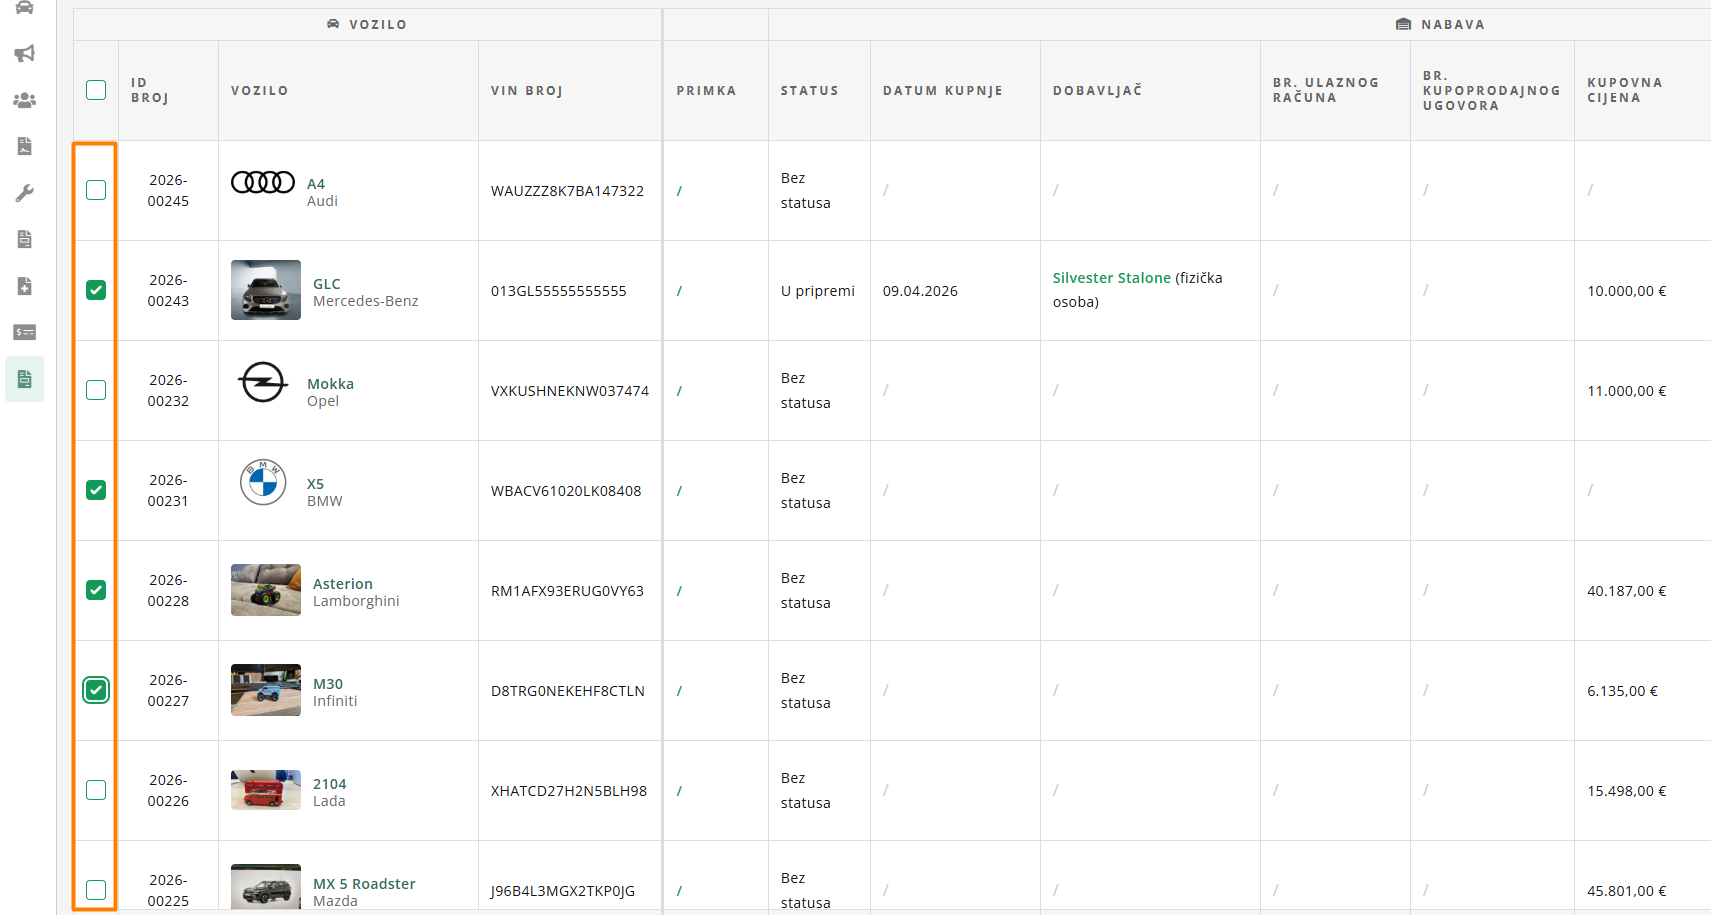This screenshot has width=1711, height=915.
Task: Click the file-with-plus sidebar icon
Action: click(25, 286)
